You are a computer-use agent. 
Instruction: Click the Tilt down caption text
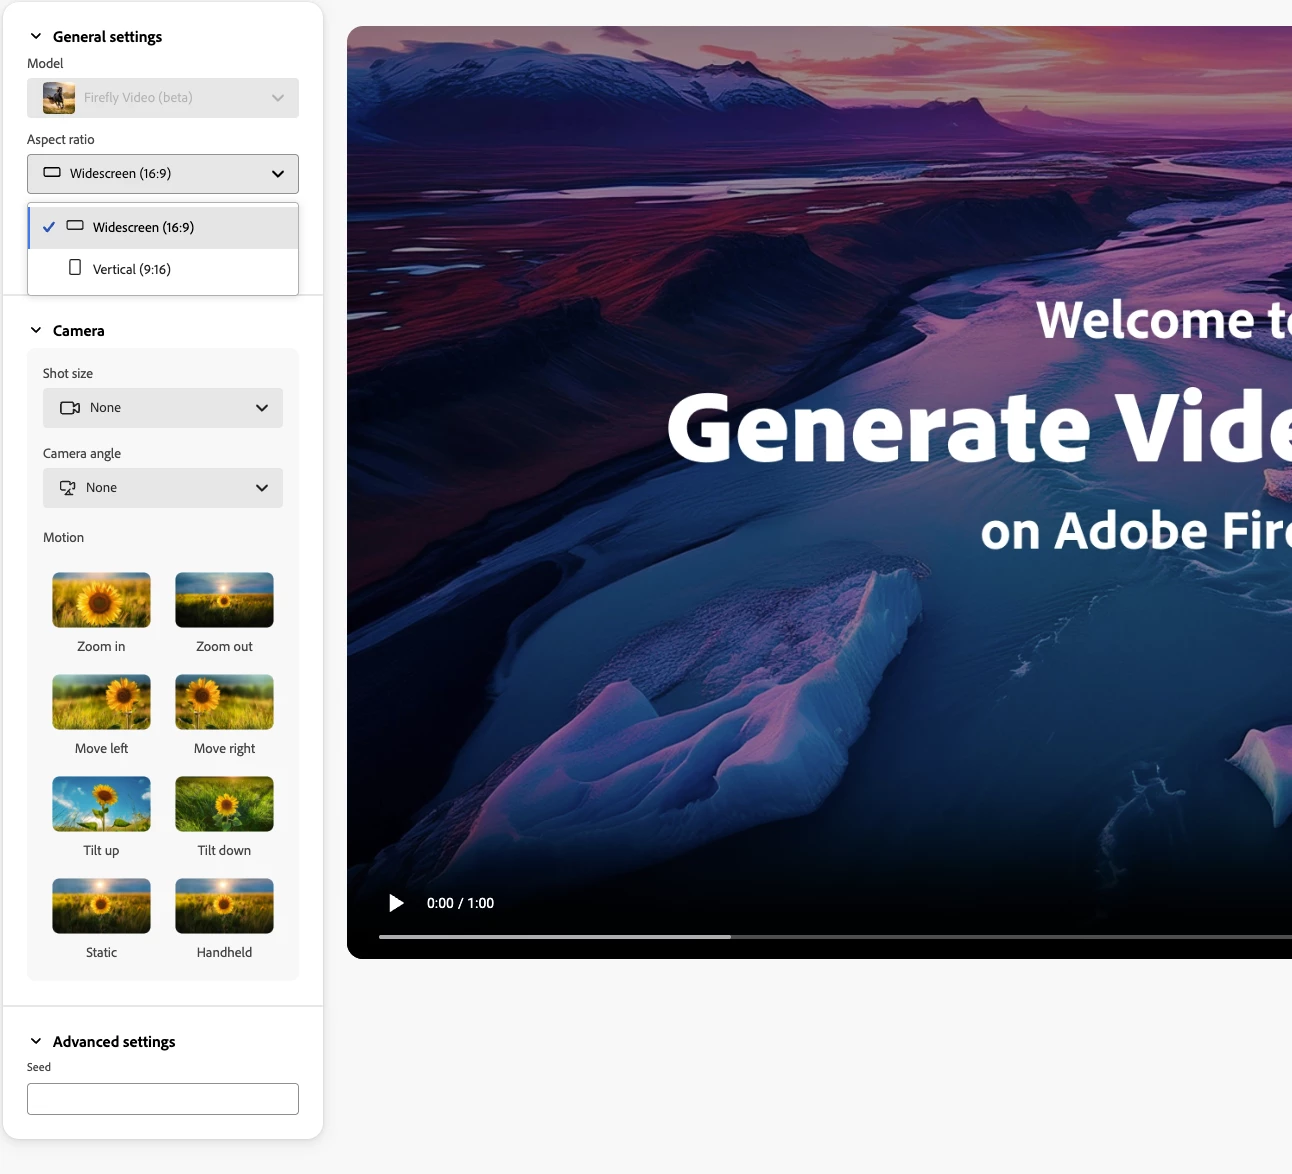pyautogui.click(x=224, y=851)
